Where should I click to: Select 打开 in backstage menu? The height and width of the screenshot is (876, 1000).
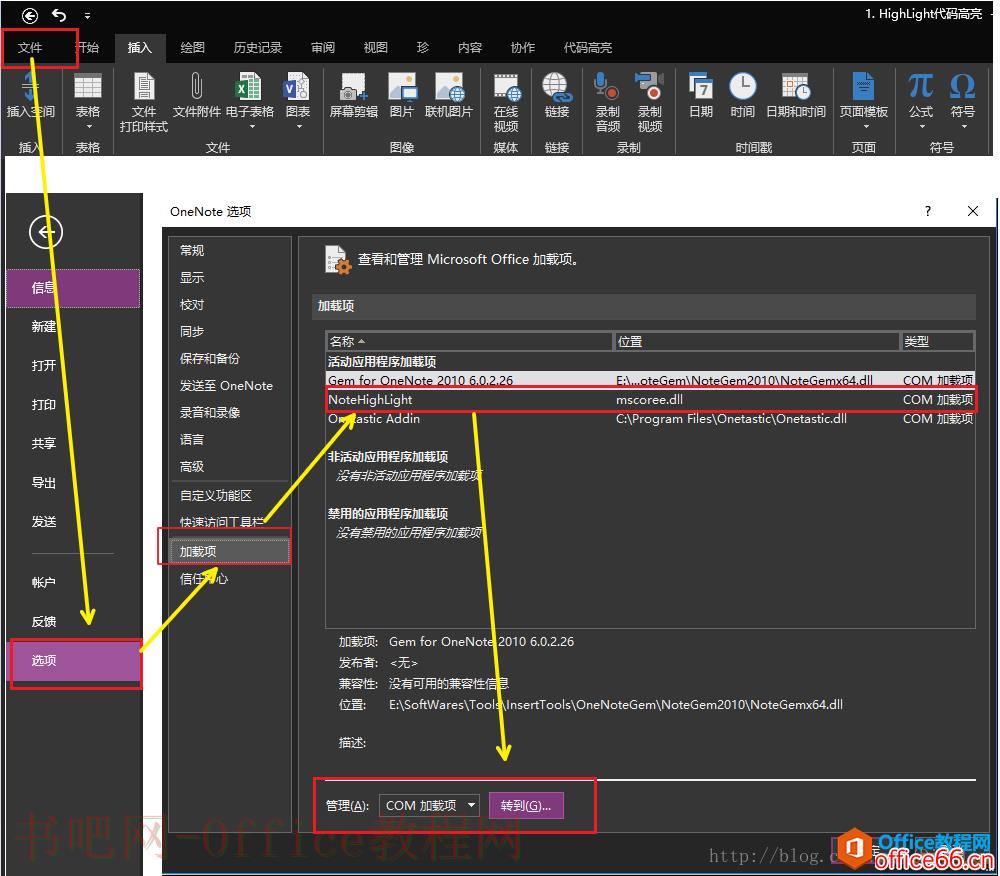pyautogui.click(x=43, y=366)
